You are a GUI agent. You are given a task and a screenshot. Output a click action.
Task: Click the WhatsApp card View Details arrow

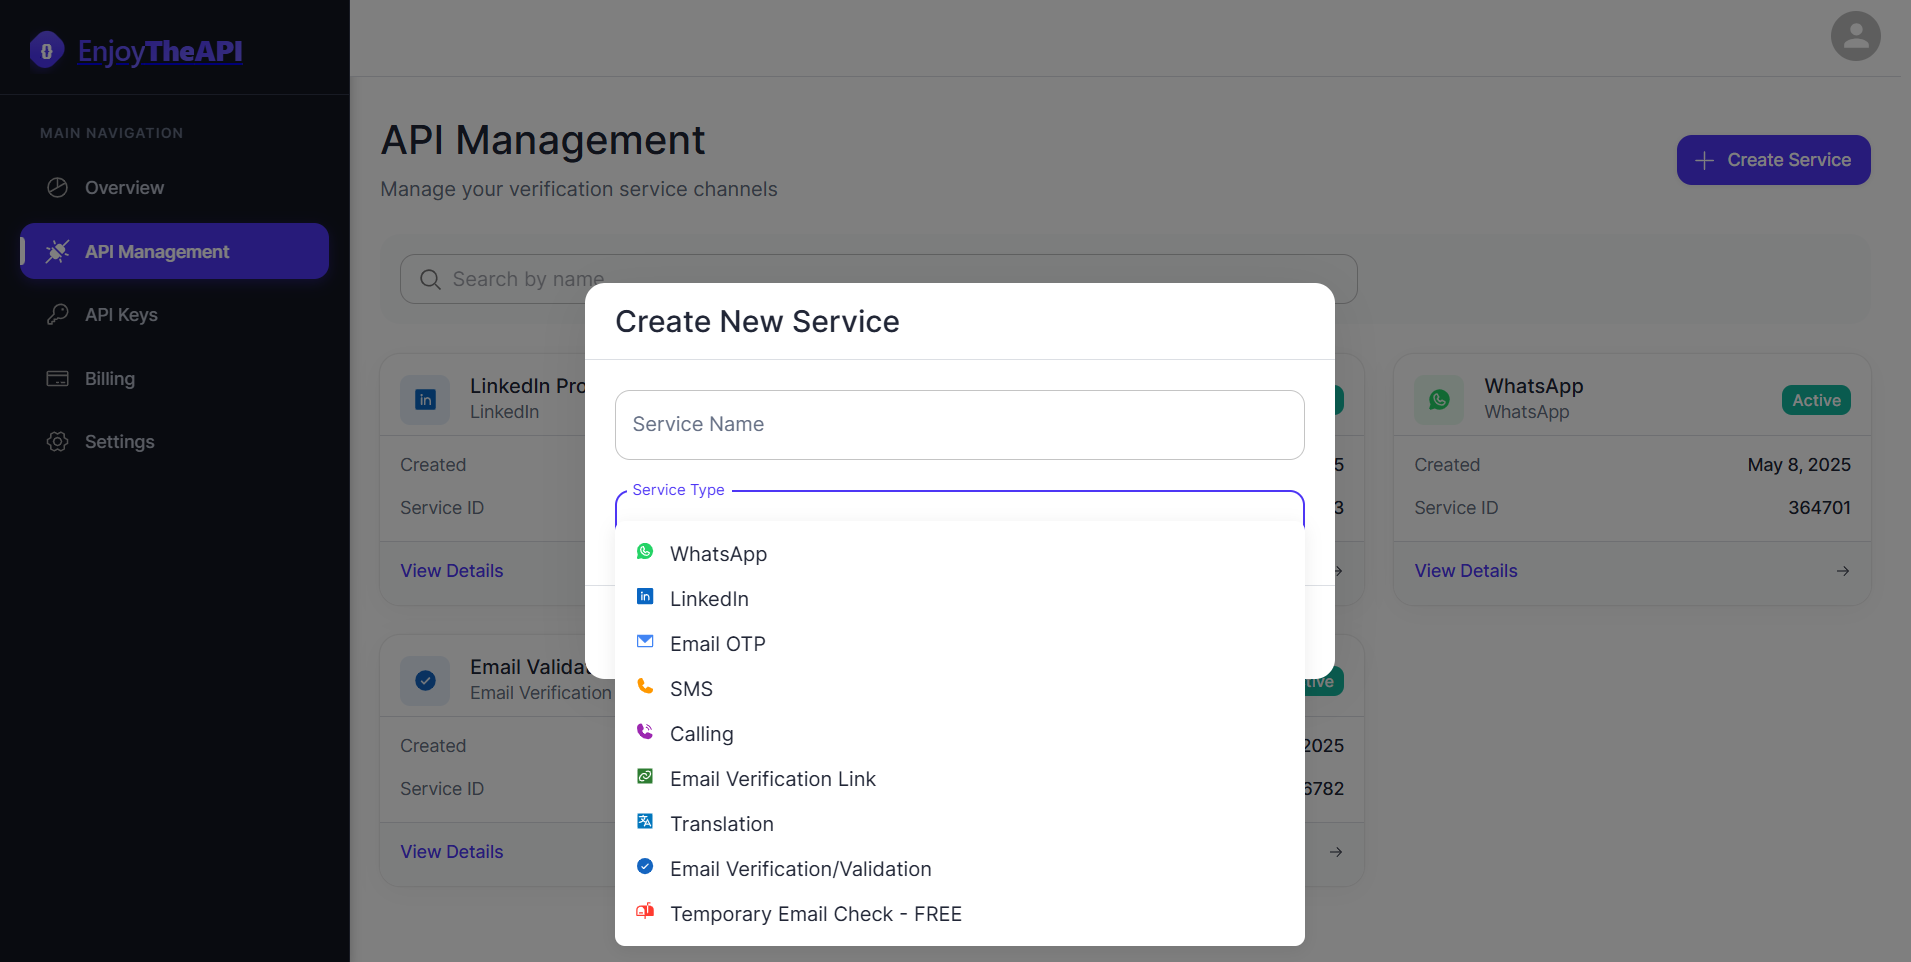[1843, 571]
